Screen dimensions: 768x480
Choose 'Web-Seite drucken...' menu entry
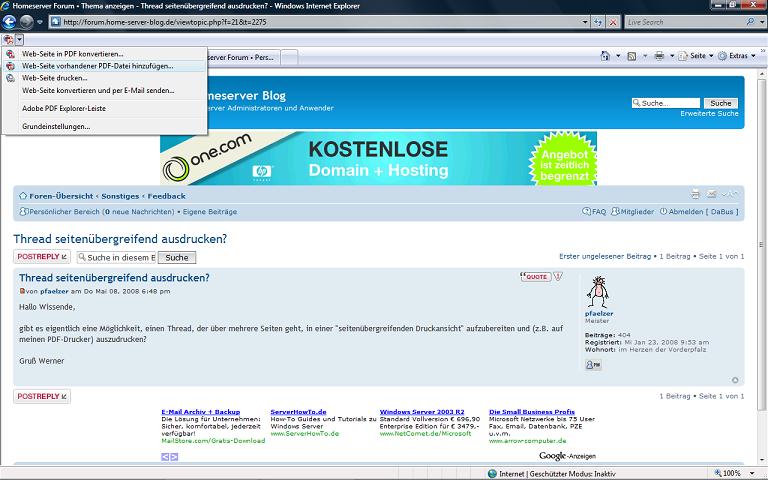(104, 78)
